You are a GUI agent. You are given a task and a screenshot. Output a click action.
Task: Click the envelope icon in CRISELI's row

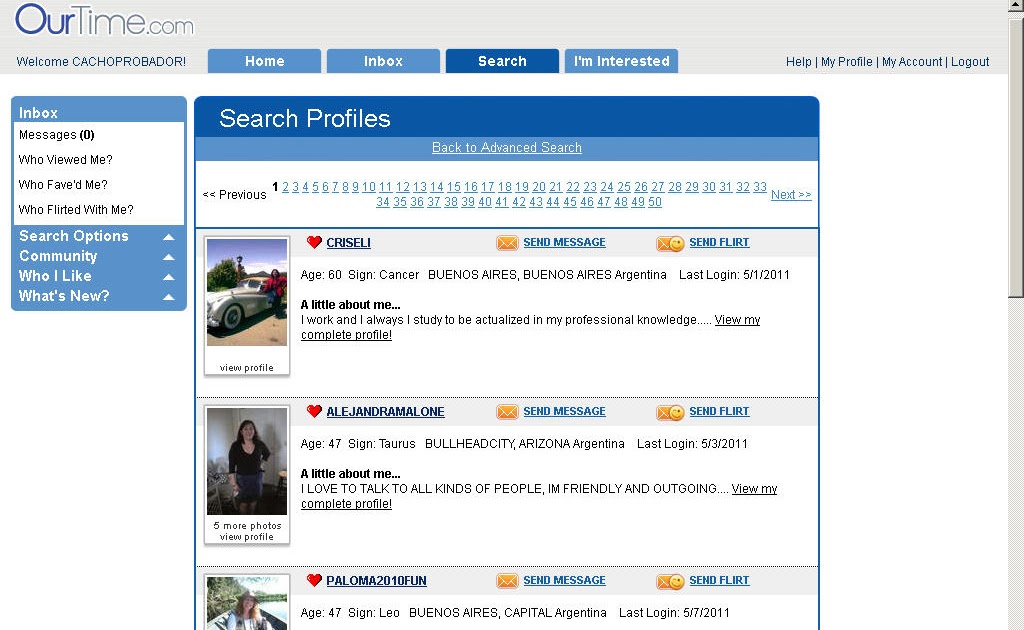[x=507, y=243]
